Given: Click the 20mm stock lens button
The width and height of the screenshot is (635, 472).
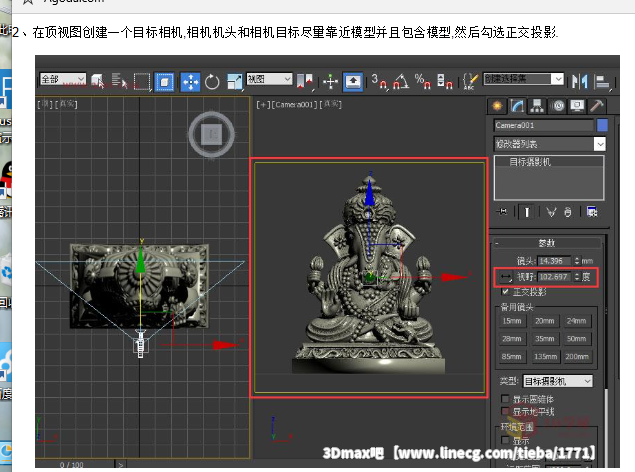Looking at the screenshot, I should [x=544, y=321].
